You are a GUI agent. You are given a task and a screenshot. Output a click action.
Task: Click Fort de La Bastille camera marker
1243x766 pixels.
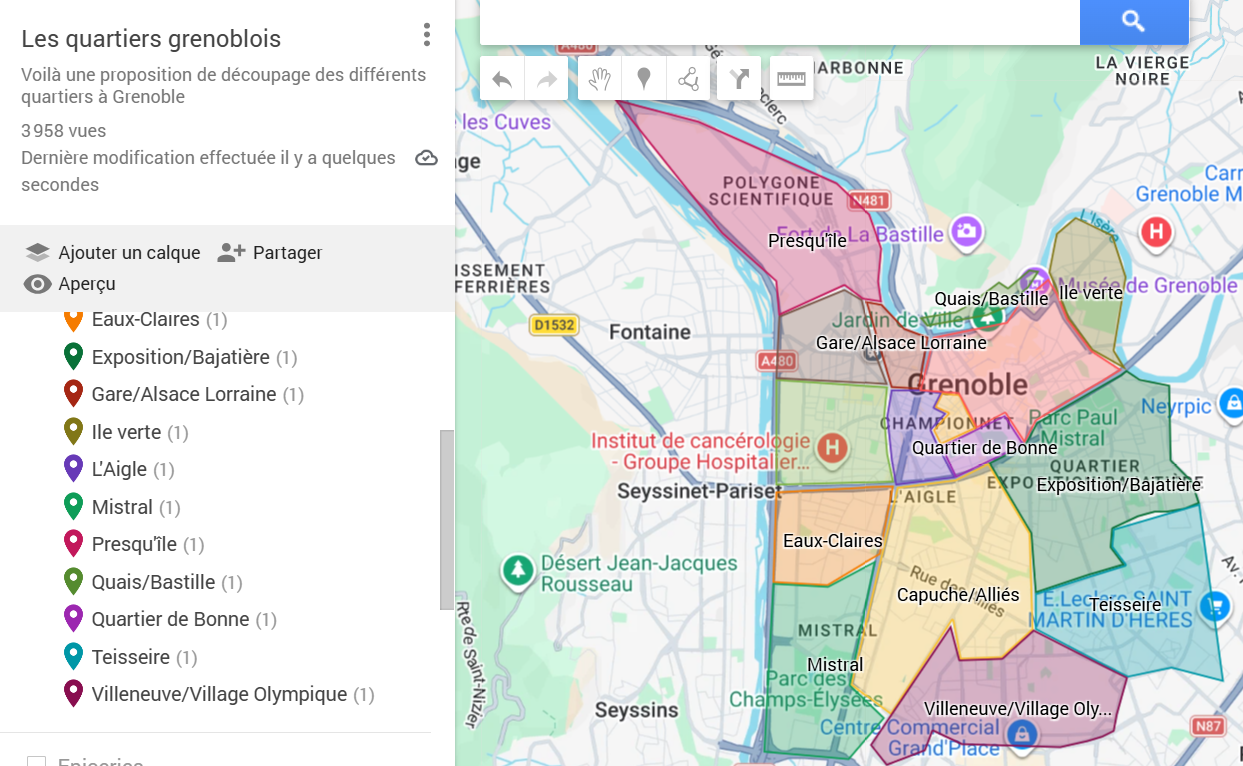(966, 232)
